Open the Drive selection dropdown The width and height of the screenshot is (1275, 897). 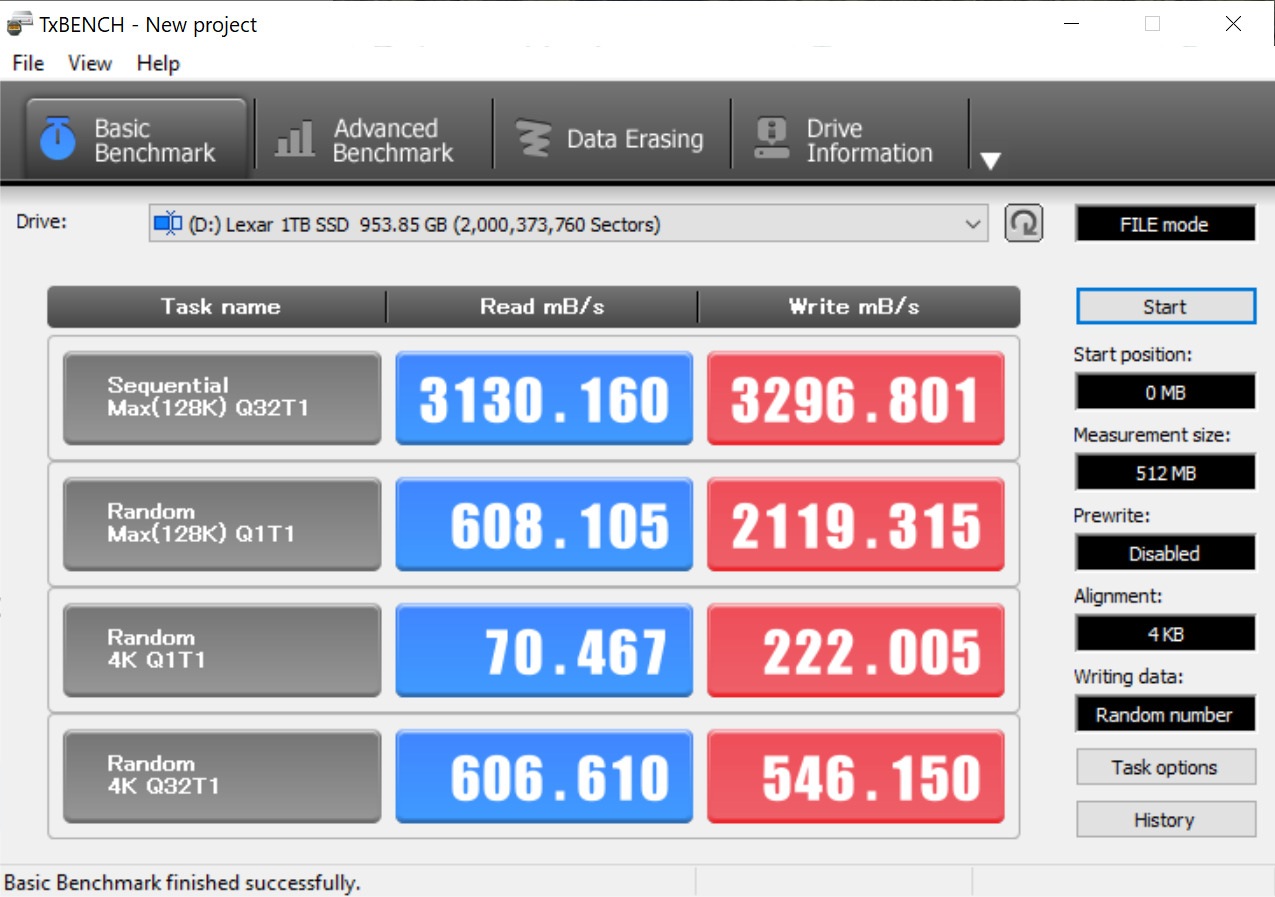(x=972, y=224)
